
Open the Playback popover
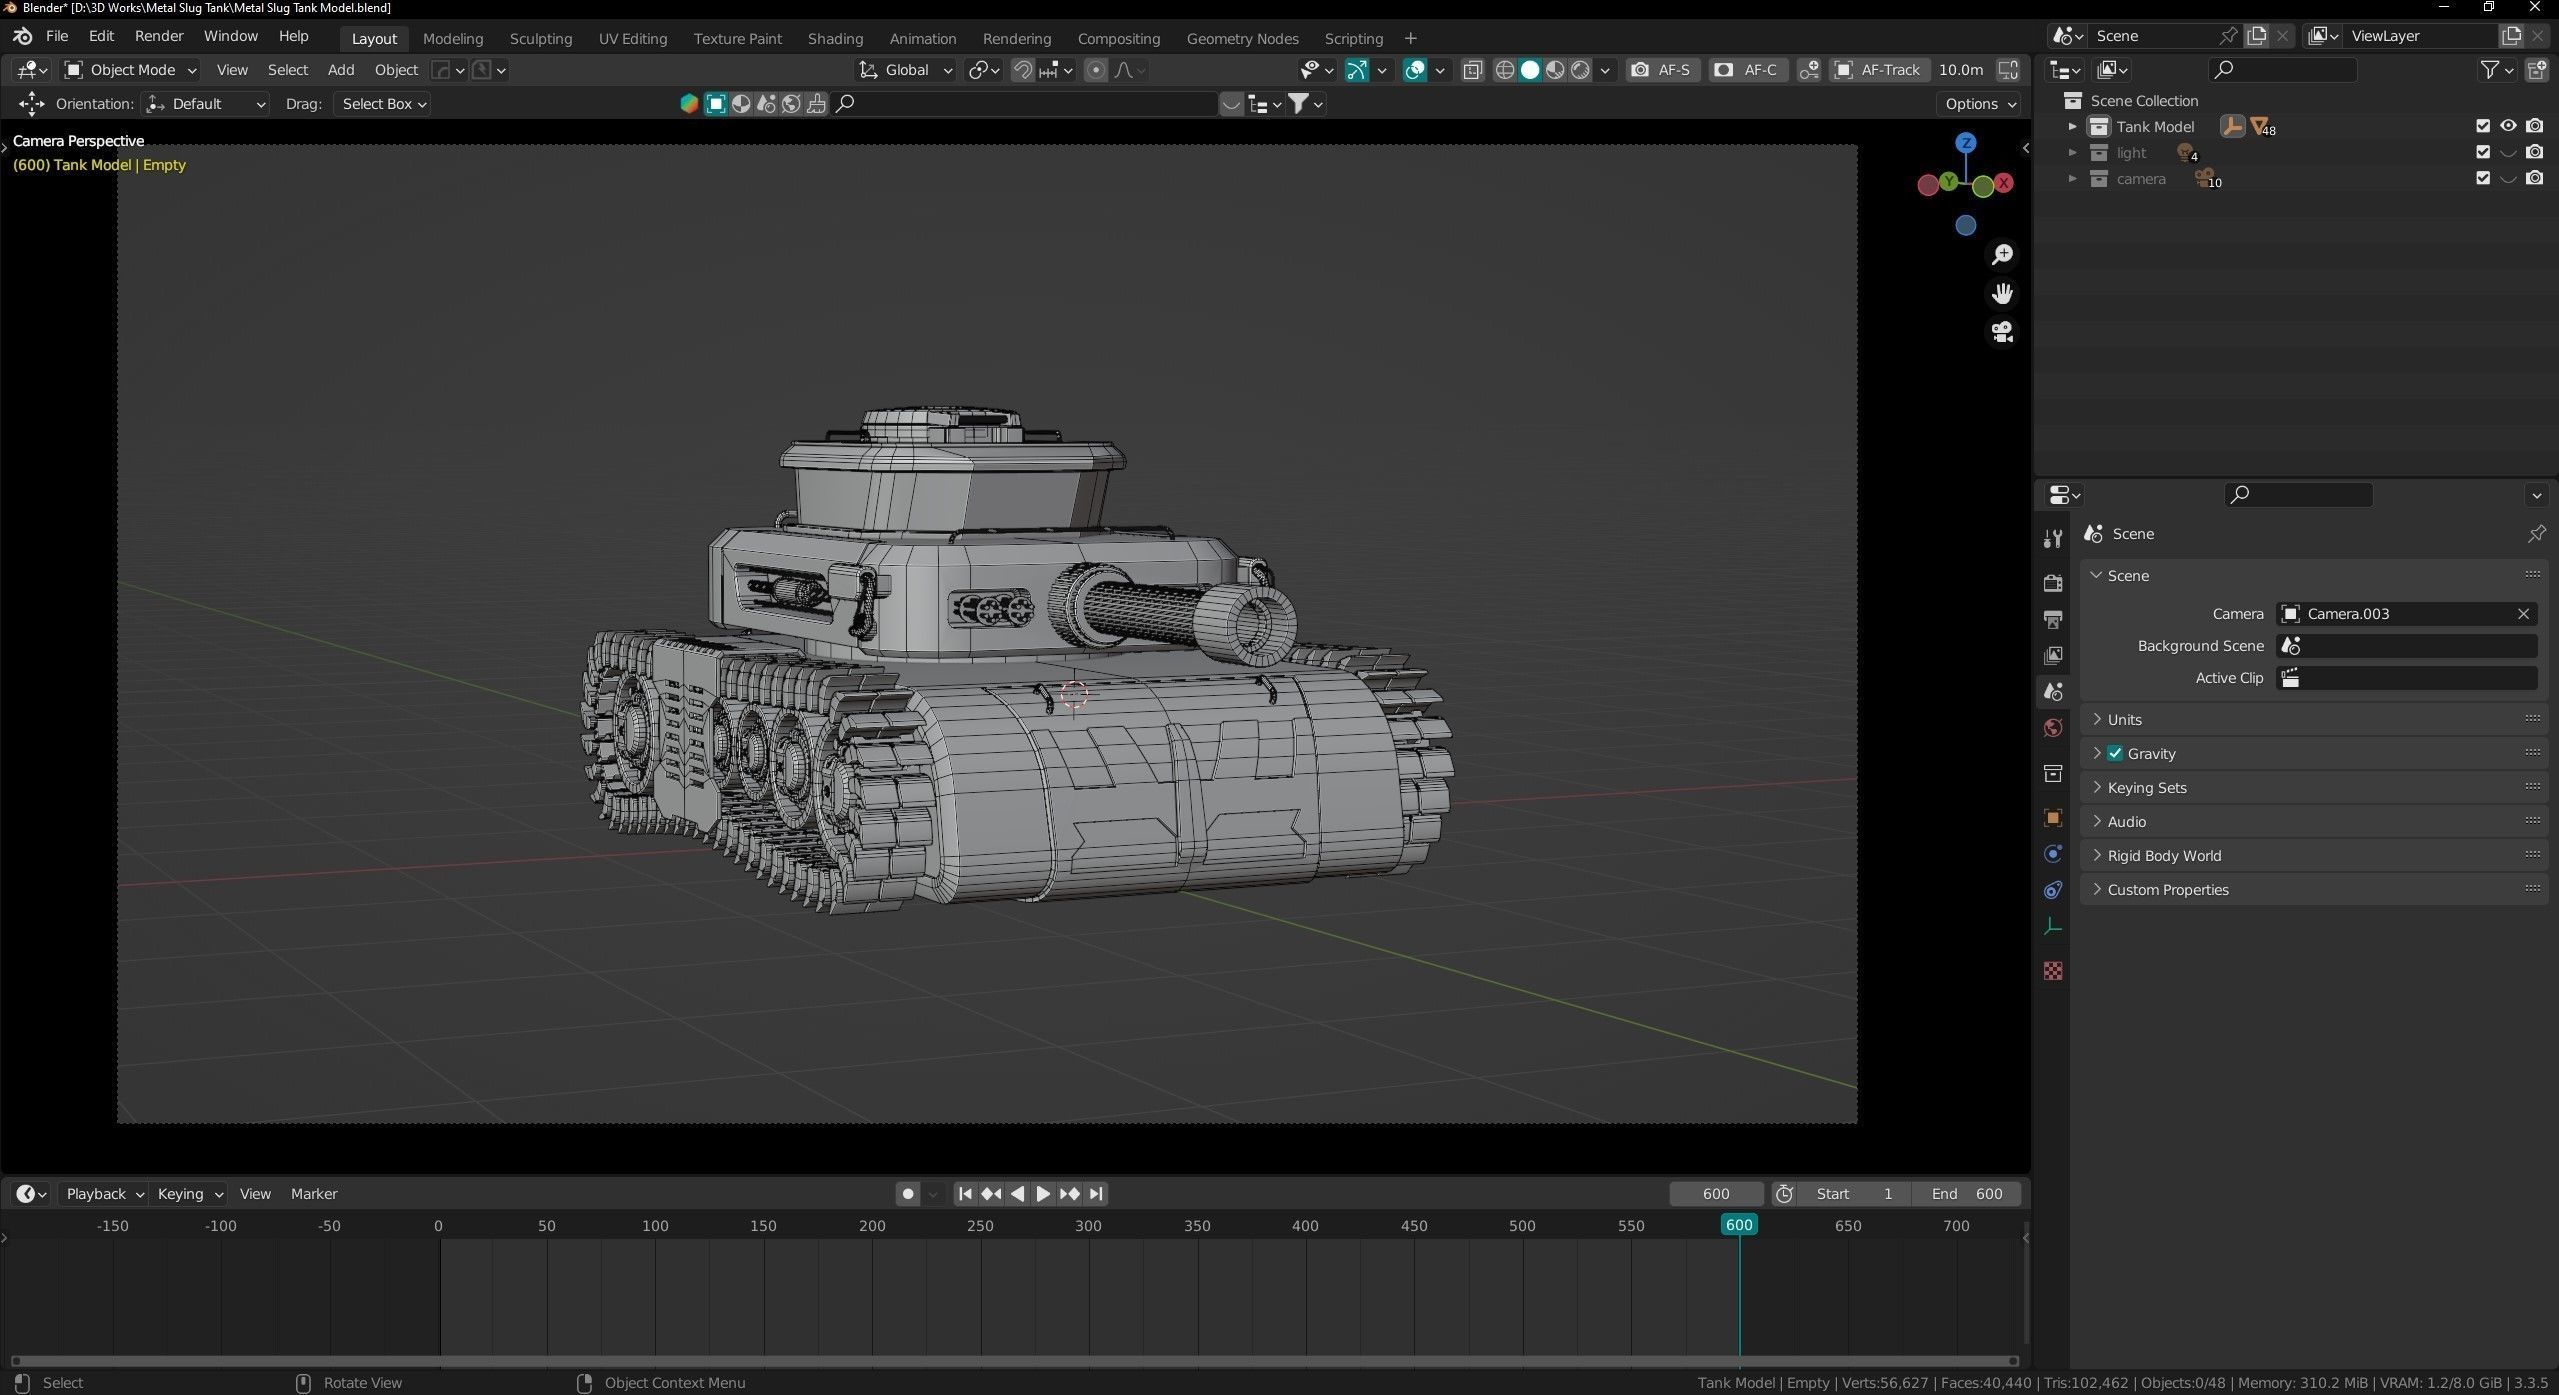pyautogui.click(x=104, y=1194)
